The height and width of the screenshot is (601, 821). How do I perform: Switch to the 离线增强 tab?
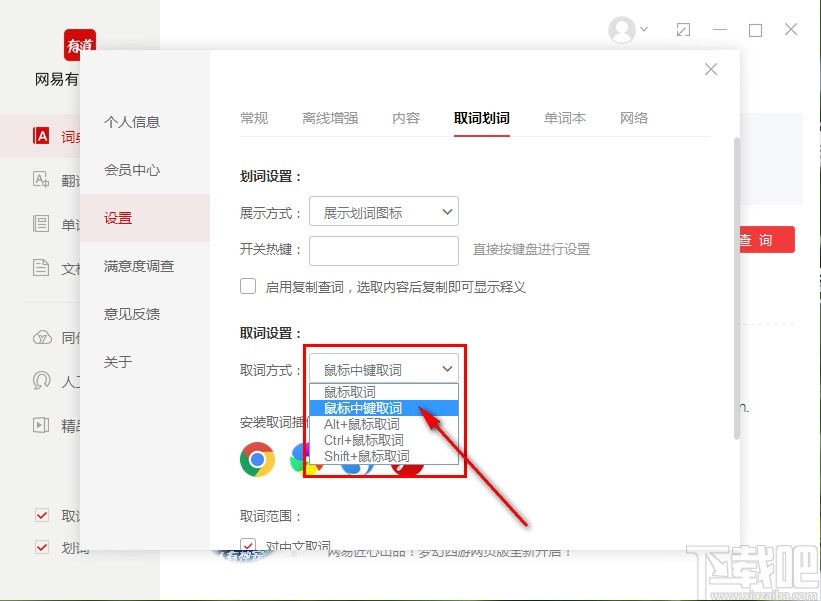330,118
